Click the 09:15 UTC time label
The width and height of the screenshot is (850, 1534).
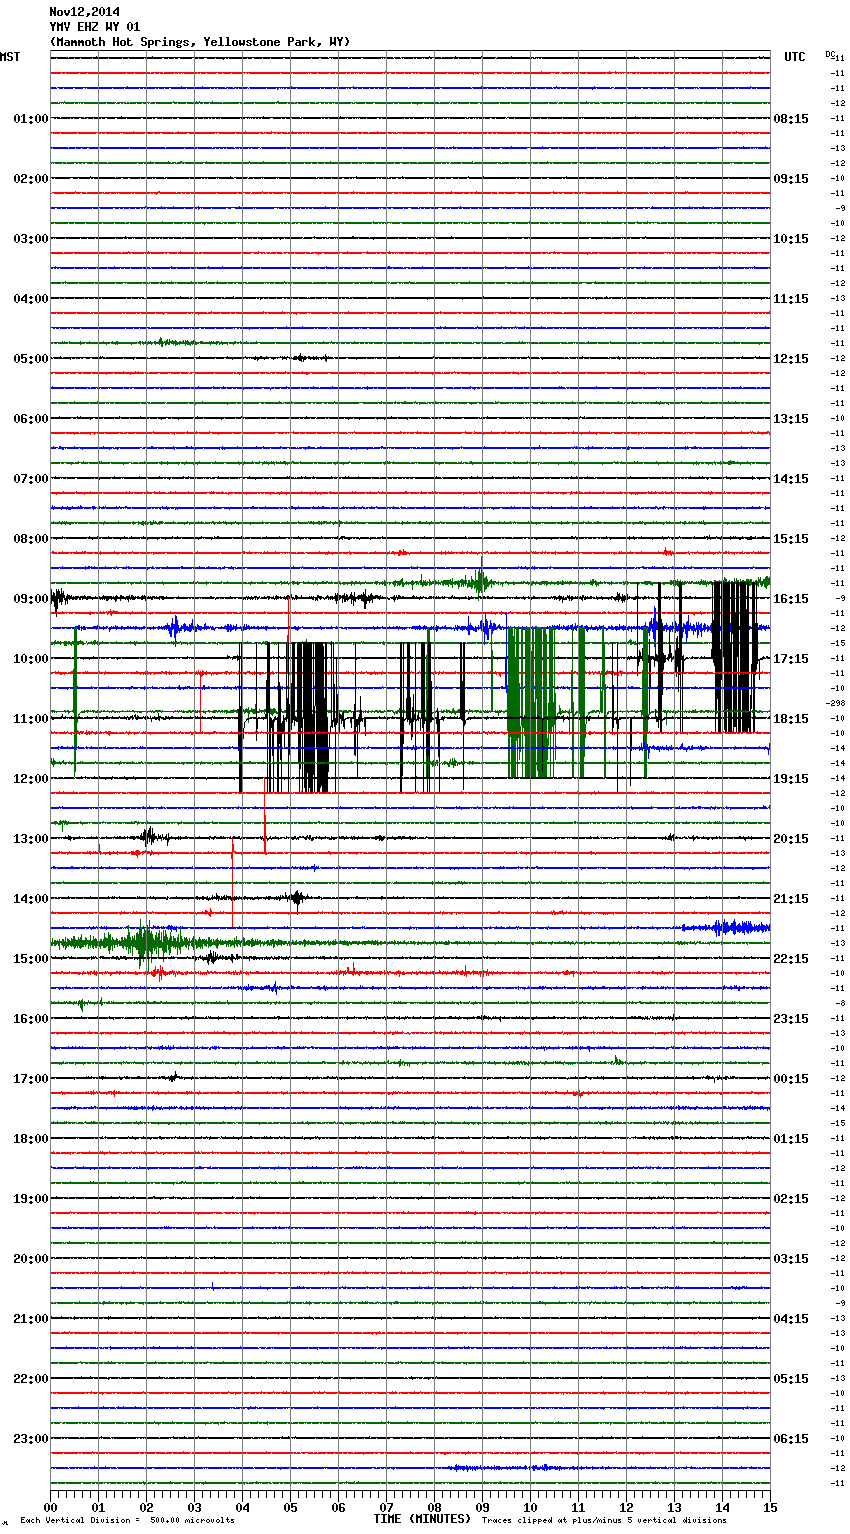791,179
